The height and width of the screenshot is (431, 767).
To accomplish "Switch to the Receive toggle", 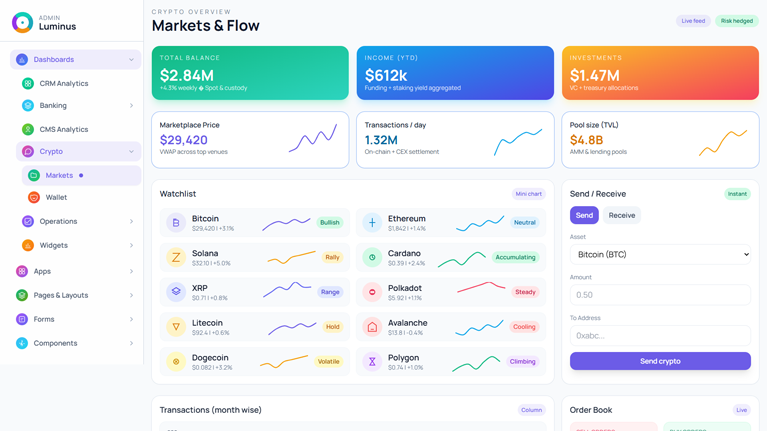I will click(x=621, y=215).
